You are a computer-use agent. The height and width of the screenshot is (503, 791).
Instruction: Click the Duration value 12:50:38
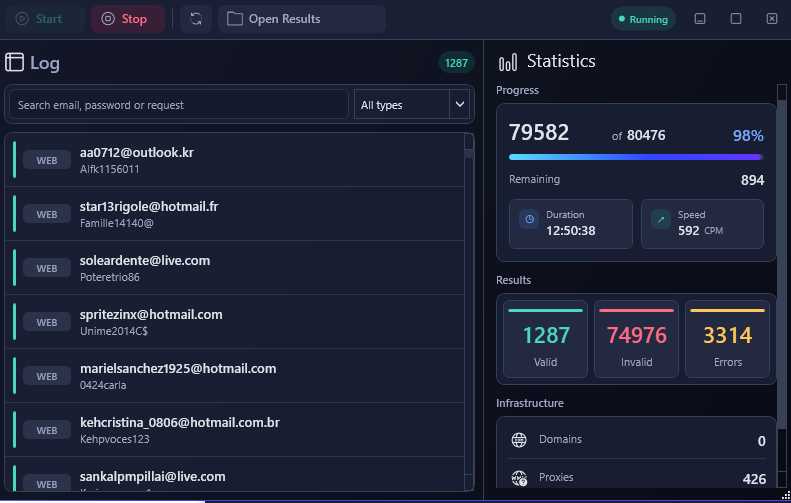(571, 231)
